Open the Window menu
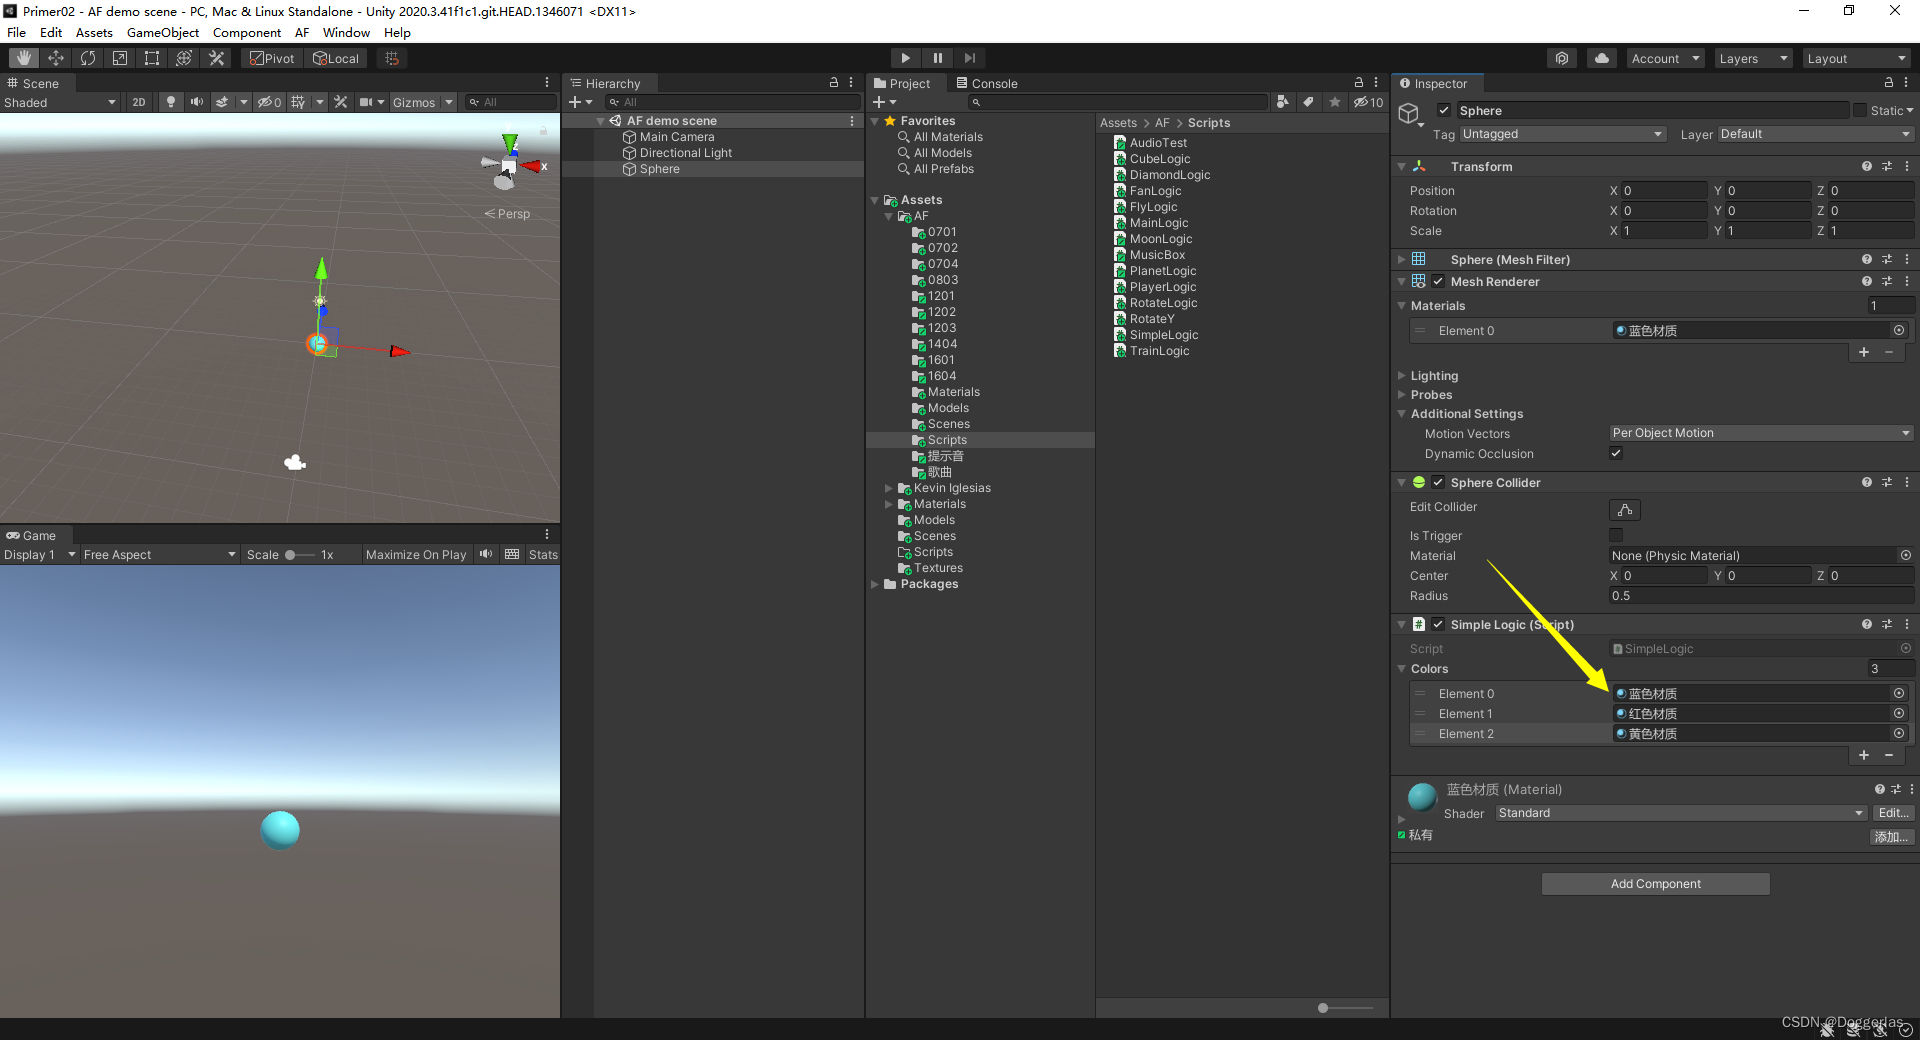The width and height of the screenshot is (1920, 1040). coord(346,32)
